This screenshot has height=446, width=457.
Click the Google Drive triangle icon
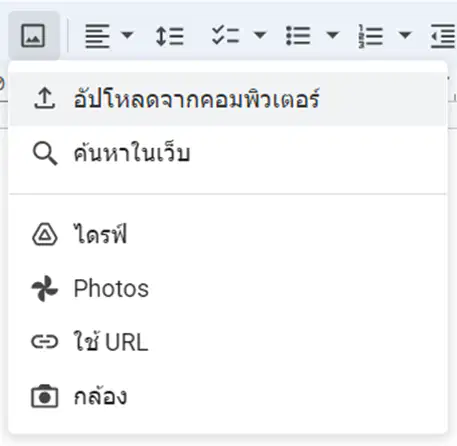click(45, 234)
